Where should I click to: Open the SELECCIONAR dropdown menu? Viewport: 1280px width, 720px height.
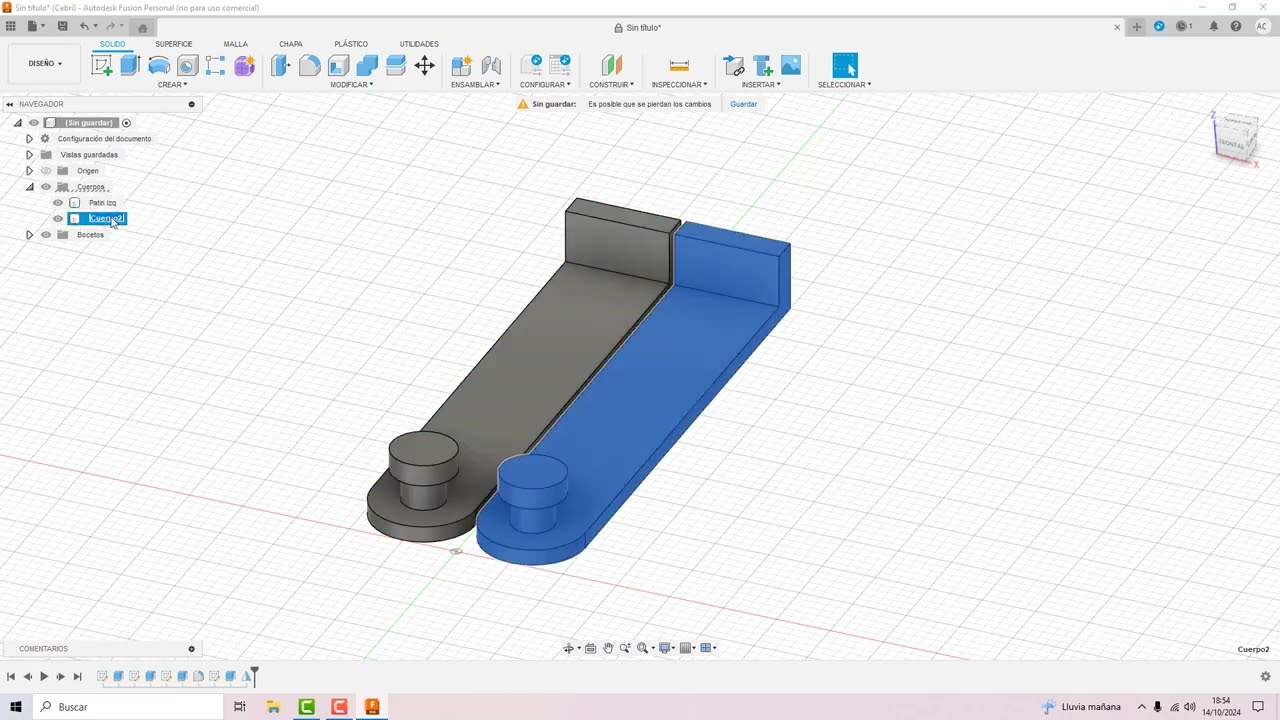(845, 85)
